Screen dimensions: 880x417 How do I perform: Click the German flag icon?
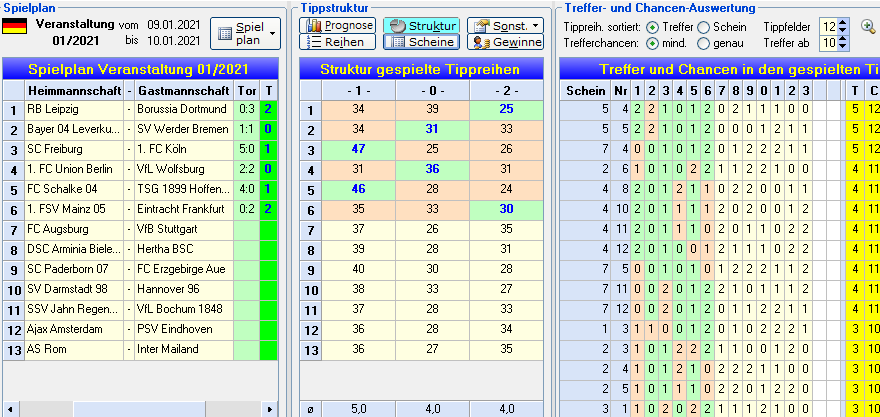click(15, 26)
